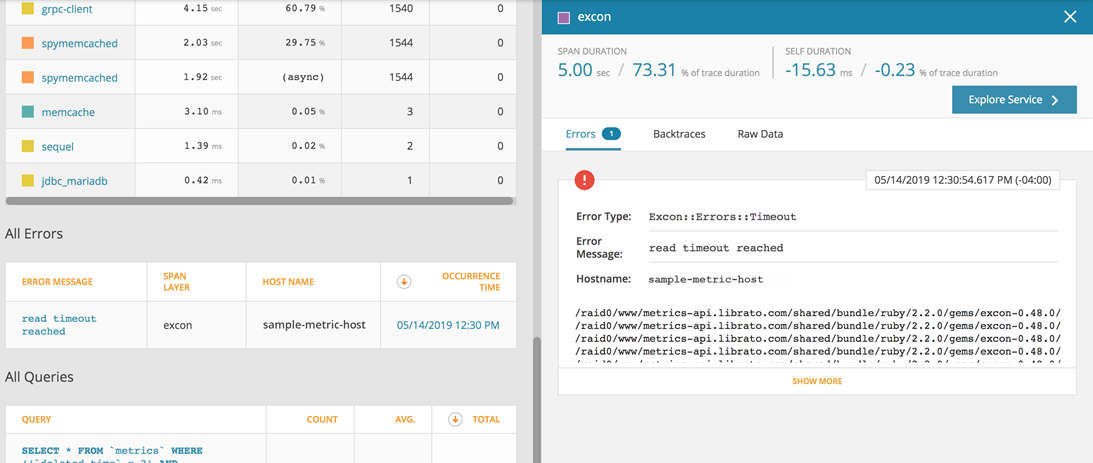Click the 05/14/2019 12:30 PM occurrence link
The width and height of the screenshot is (1093, 463).
[x=448, y=325]
